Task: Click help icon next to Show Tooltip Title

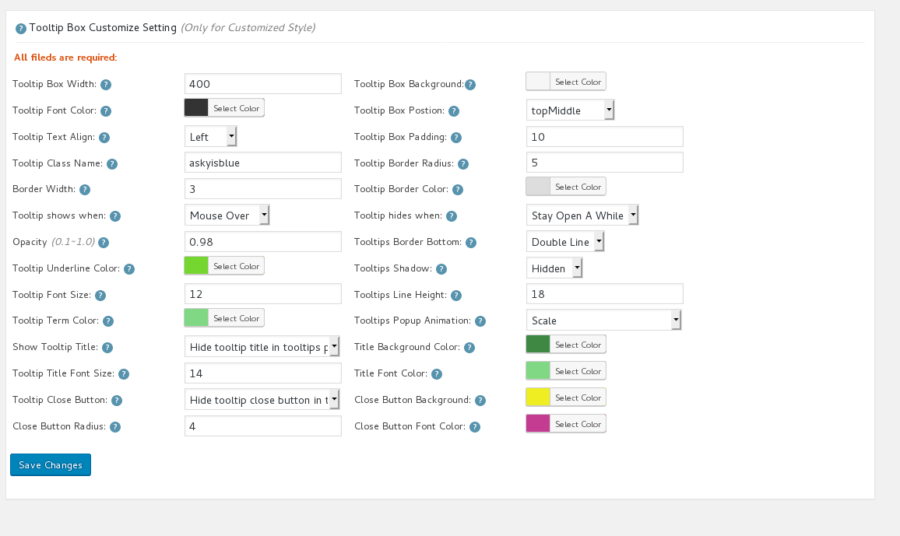Action: click(x=107, y=347)
